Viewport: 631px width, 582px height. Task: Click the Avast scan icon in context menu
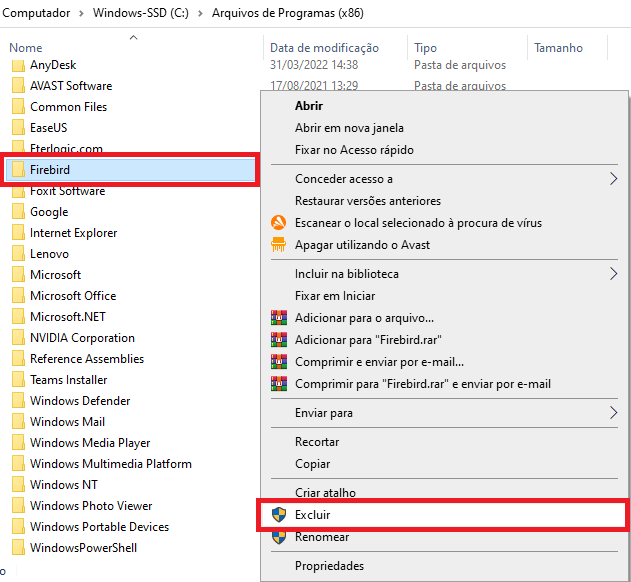(279, 223)
